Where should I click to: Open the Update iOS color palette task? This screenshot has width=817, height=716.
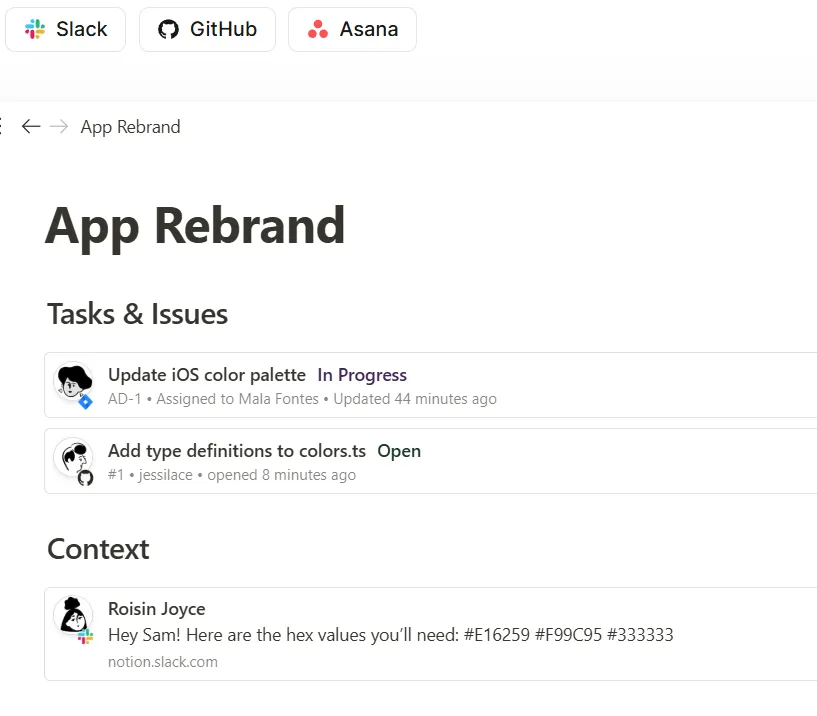pos(207,375)
